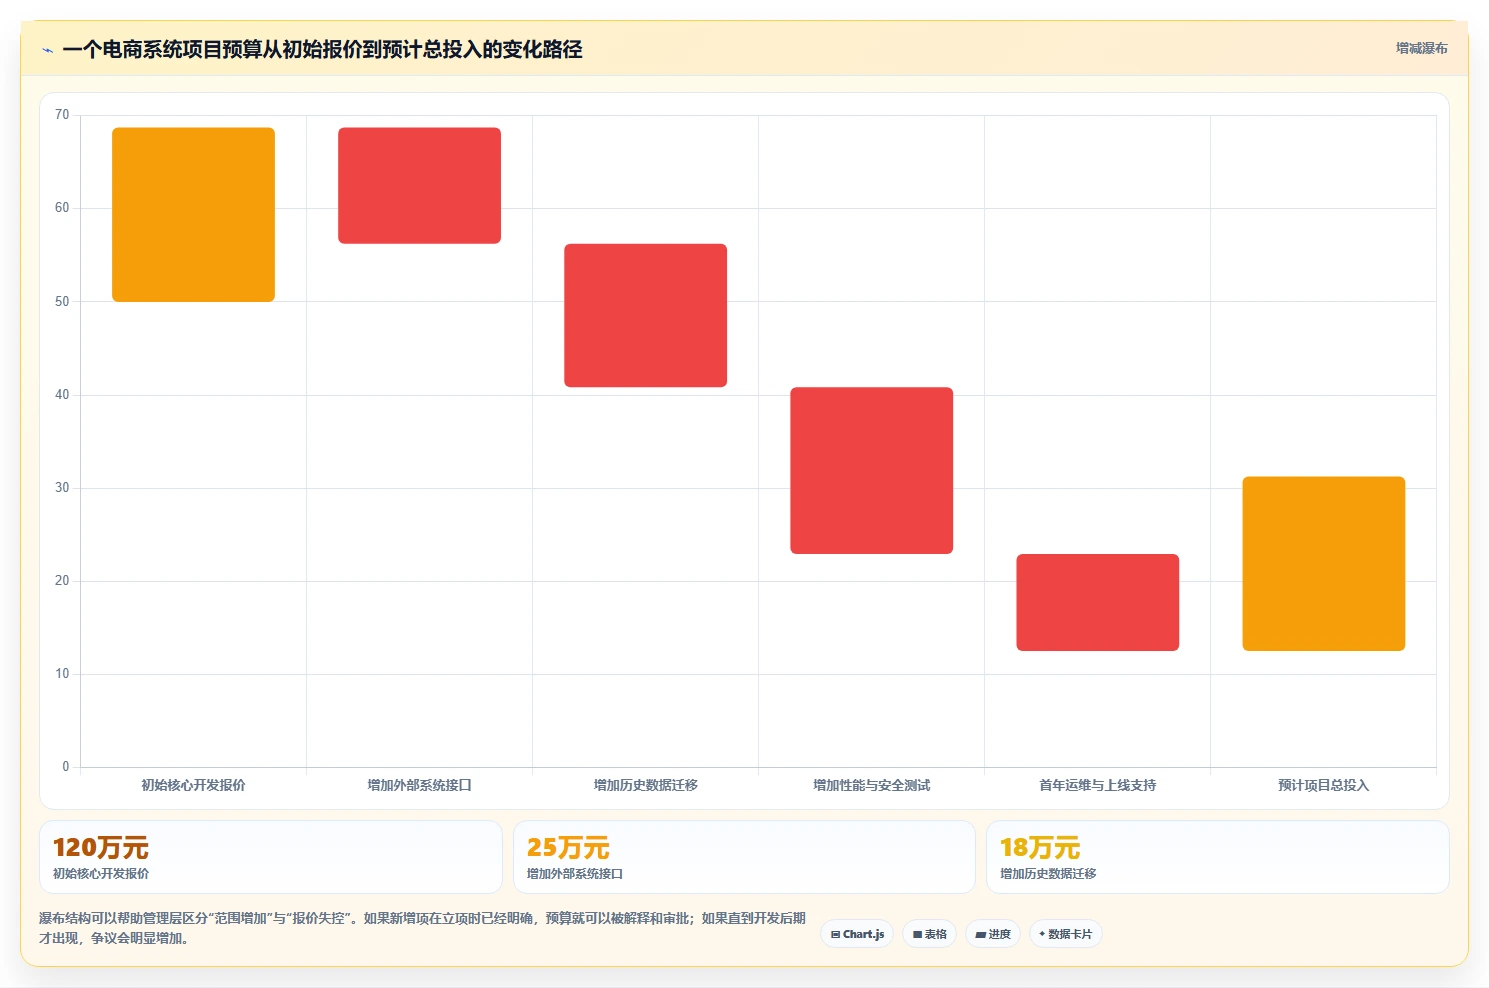
Task: Click the 瀑布结构 description paragraph
Action: [x=422, y=928]
